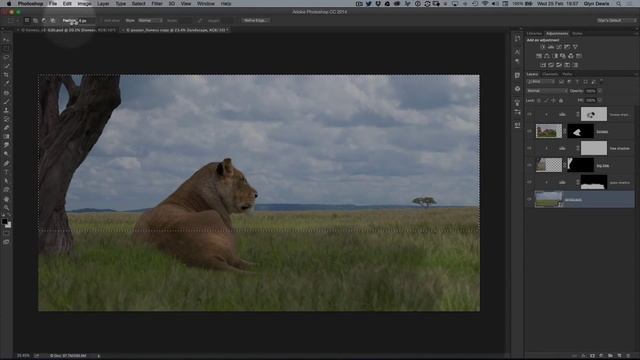Toggle the Anti-alias checkbox
640x360 pixels.
[101, 20]
